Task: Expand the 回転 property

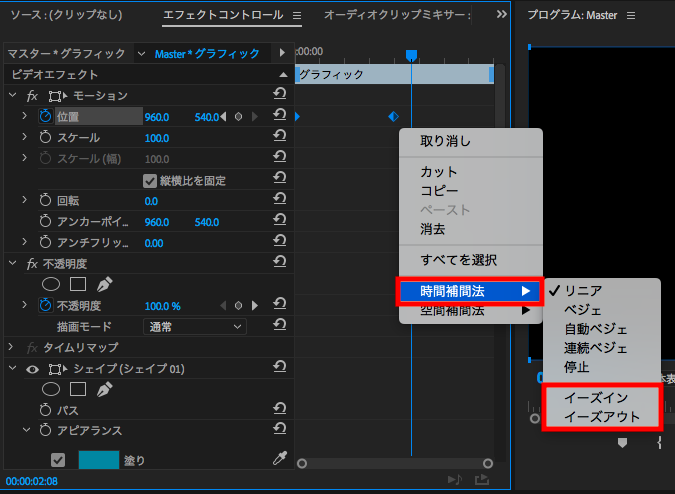Action: pos(25,200)
